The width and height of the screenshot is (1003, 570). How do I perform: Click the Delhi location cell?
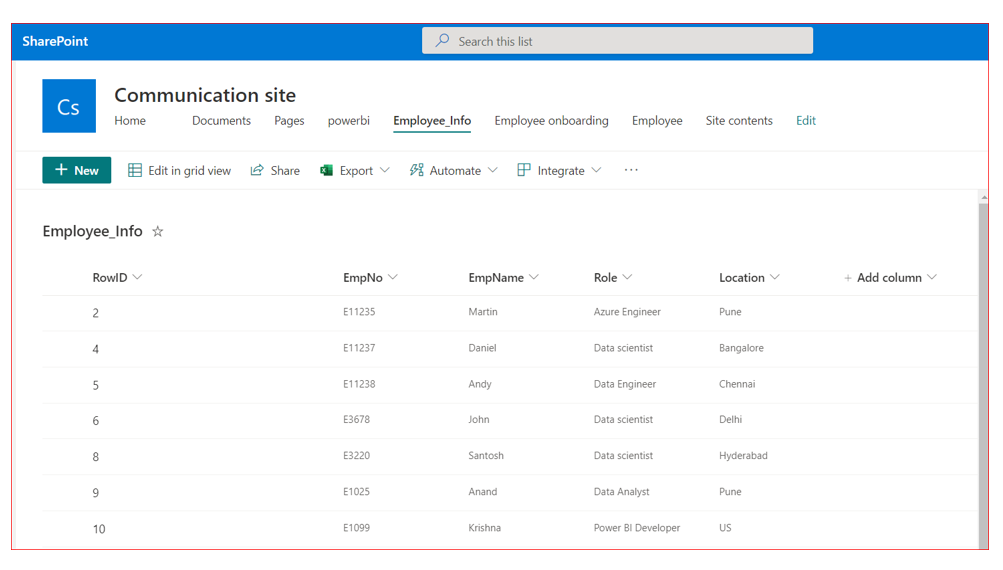(x=731, y=419)
